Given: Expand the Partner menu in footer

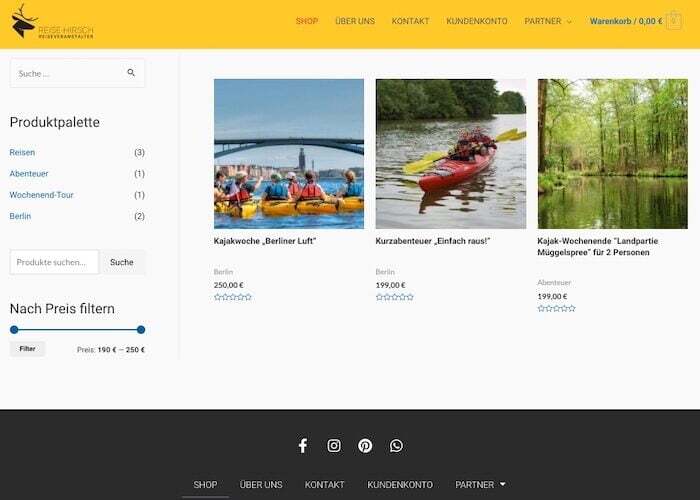Looking at the screenshot, I should (x=480, y=484).
